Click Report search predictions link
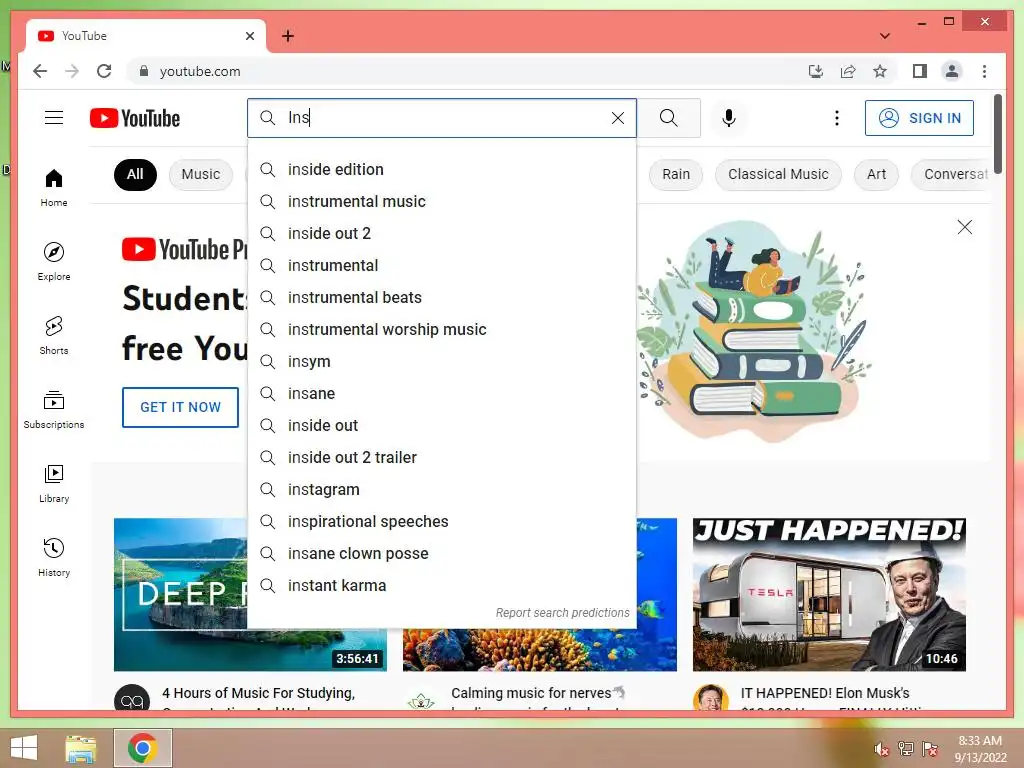 point(562,613)
